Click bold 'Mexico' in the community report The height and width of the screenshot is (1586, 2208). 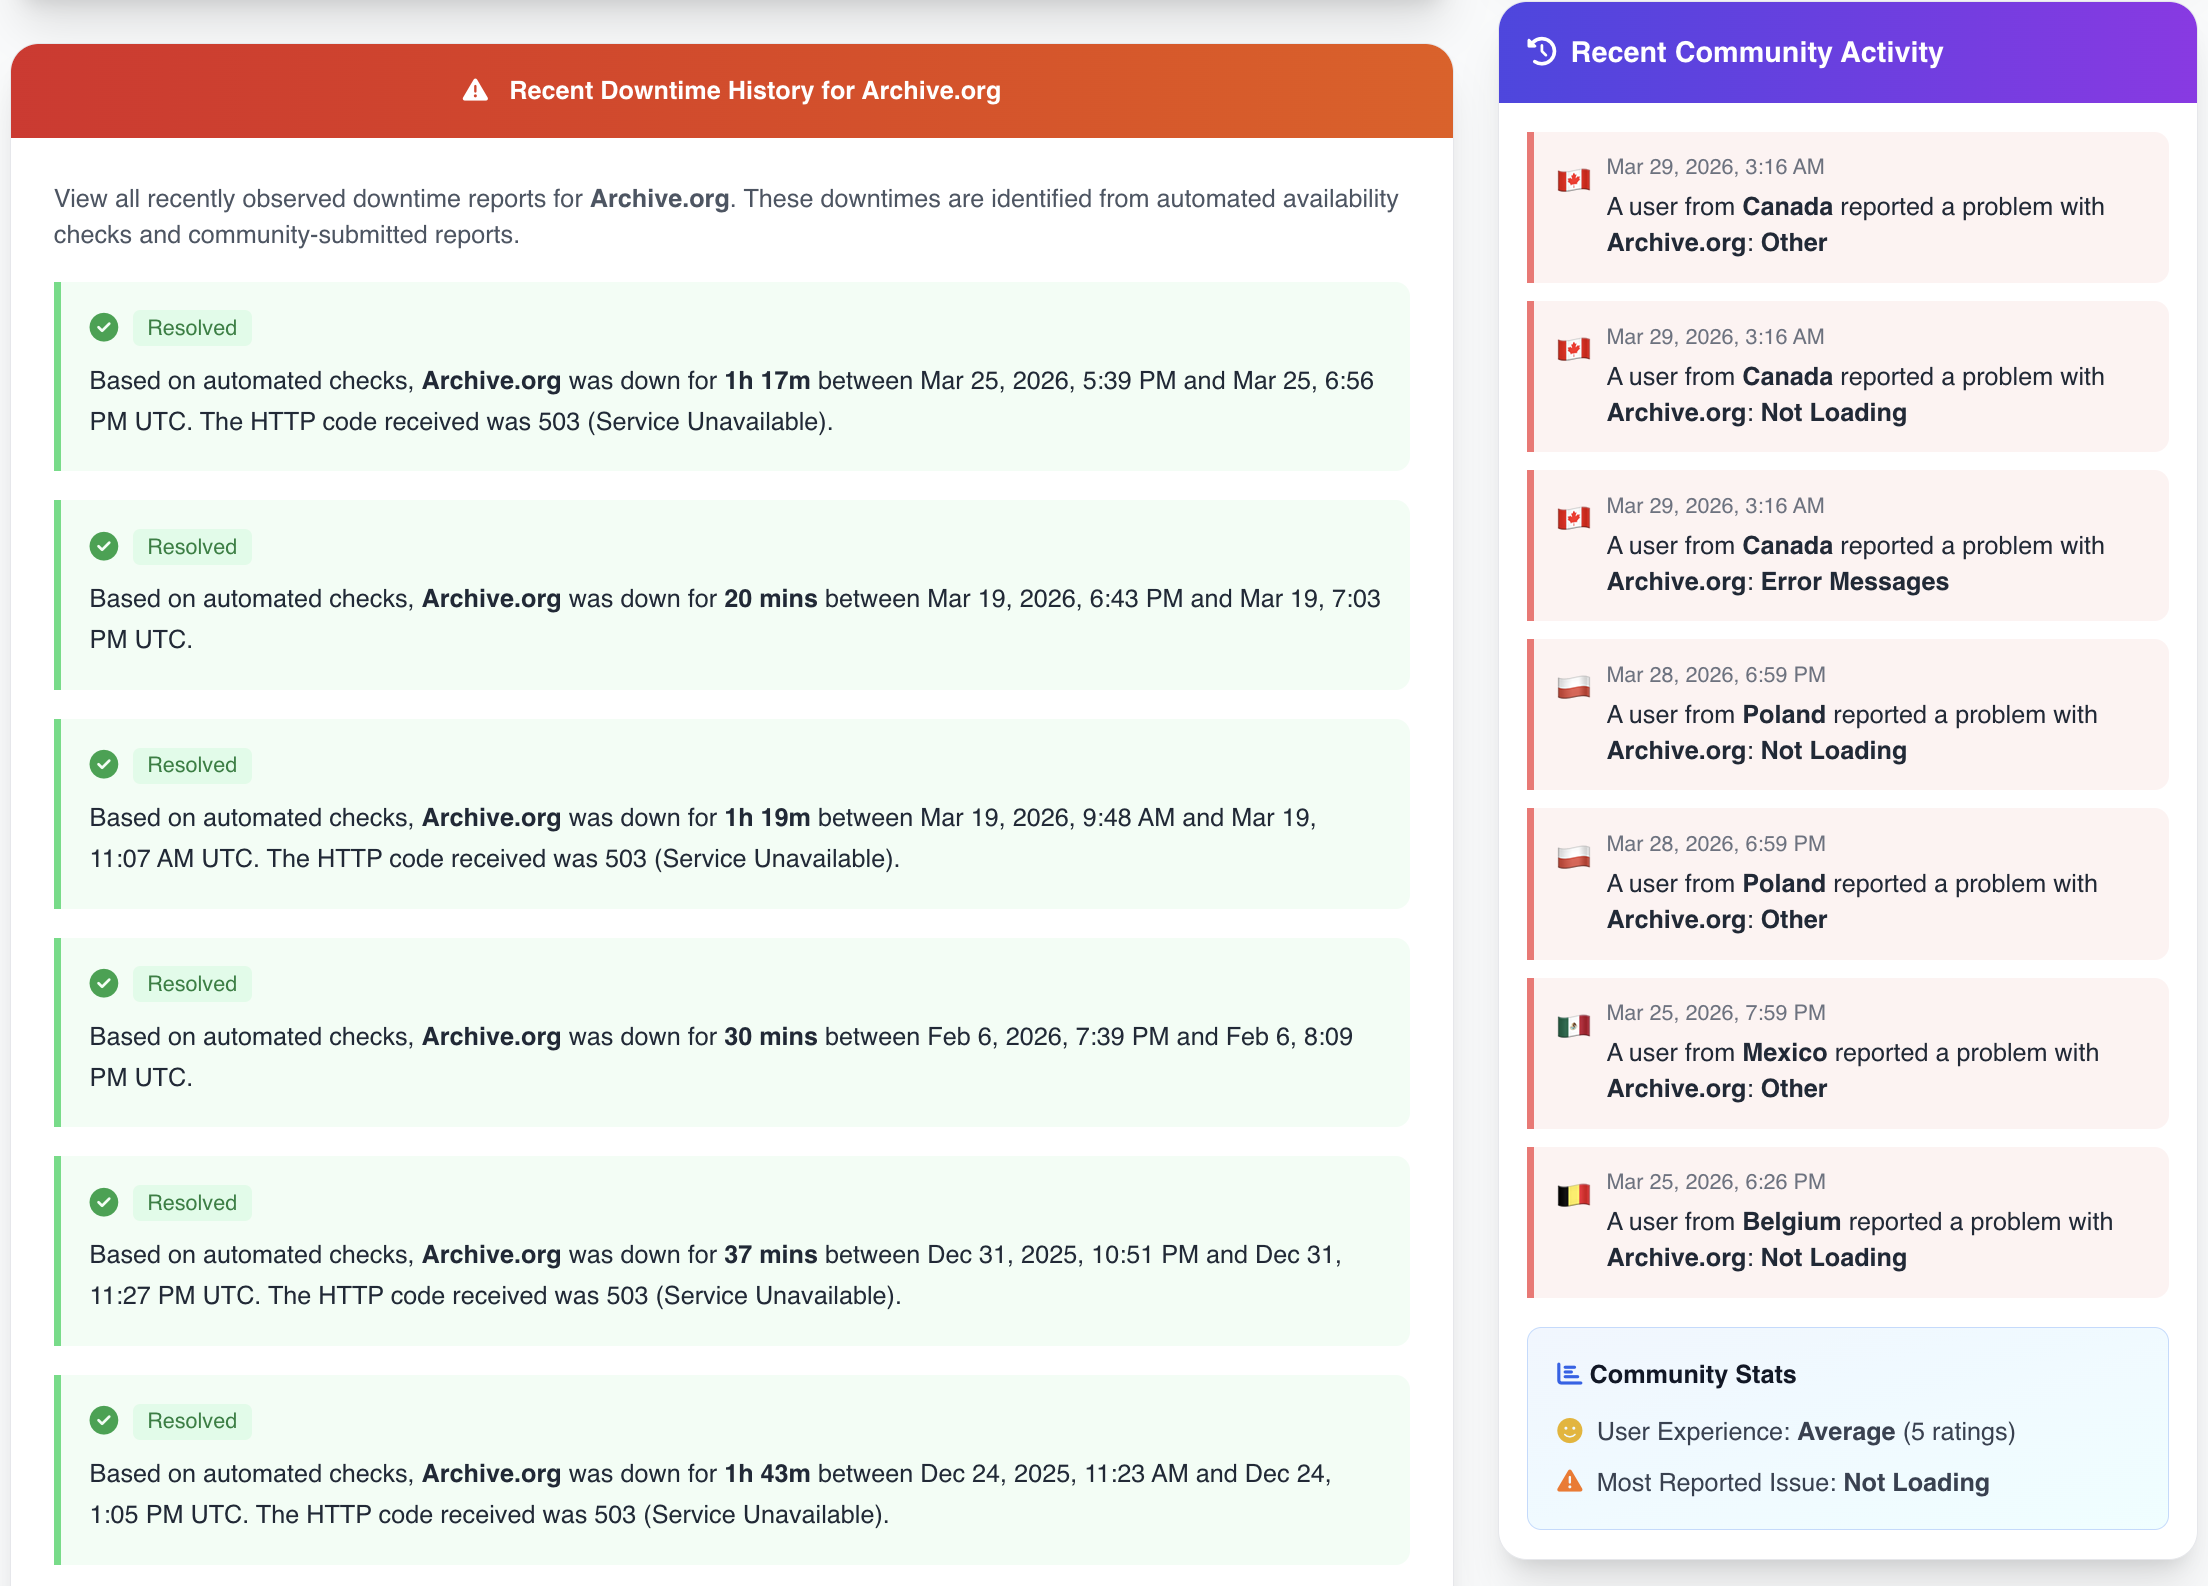1785,1053
